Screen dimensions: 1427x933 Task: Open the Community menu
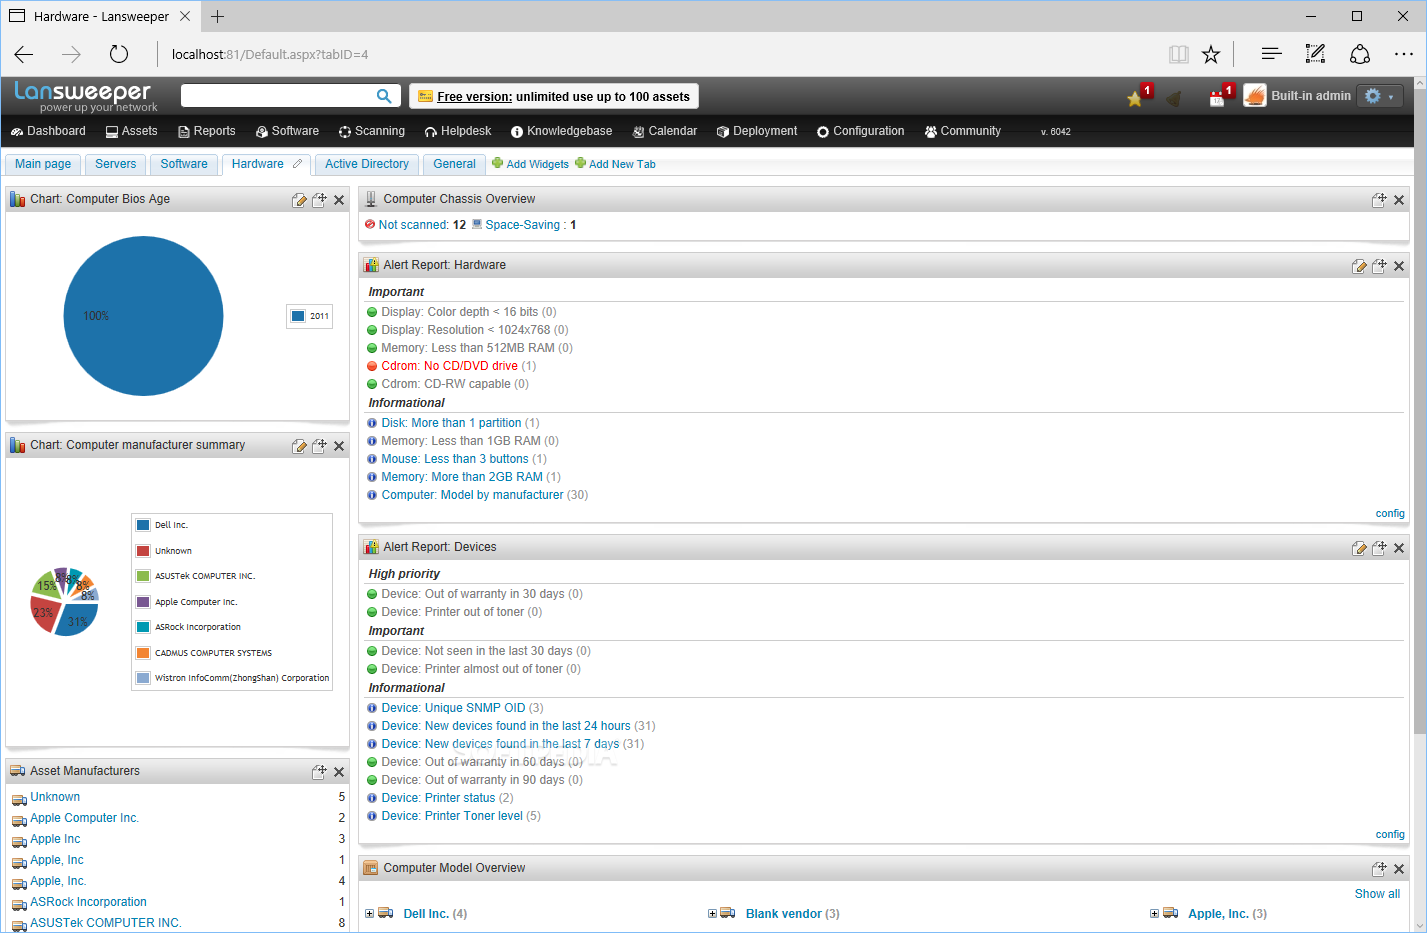962,131
